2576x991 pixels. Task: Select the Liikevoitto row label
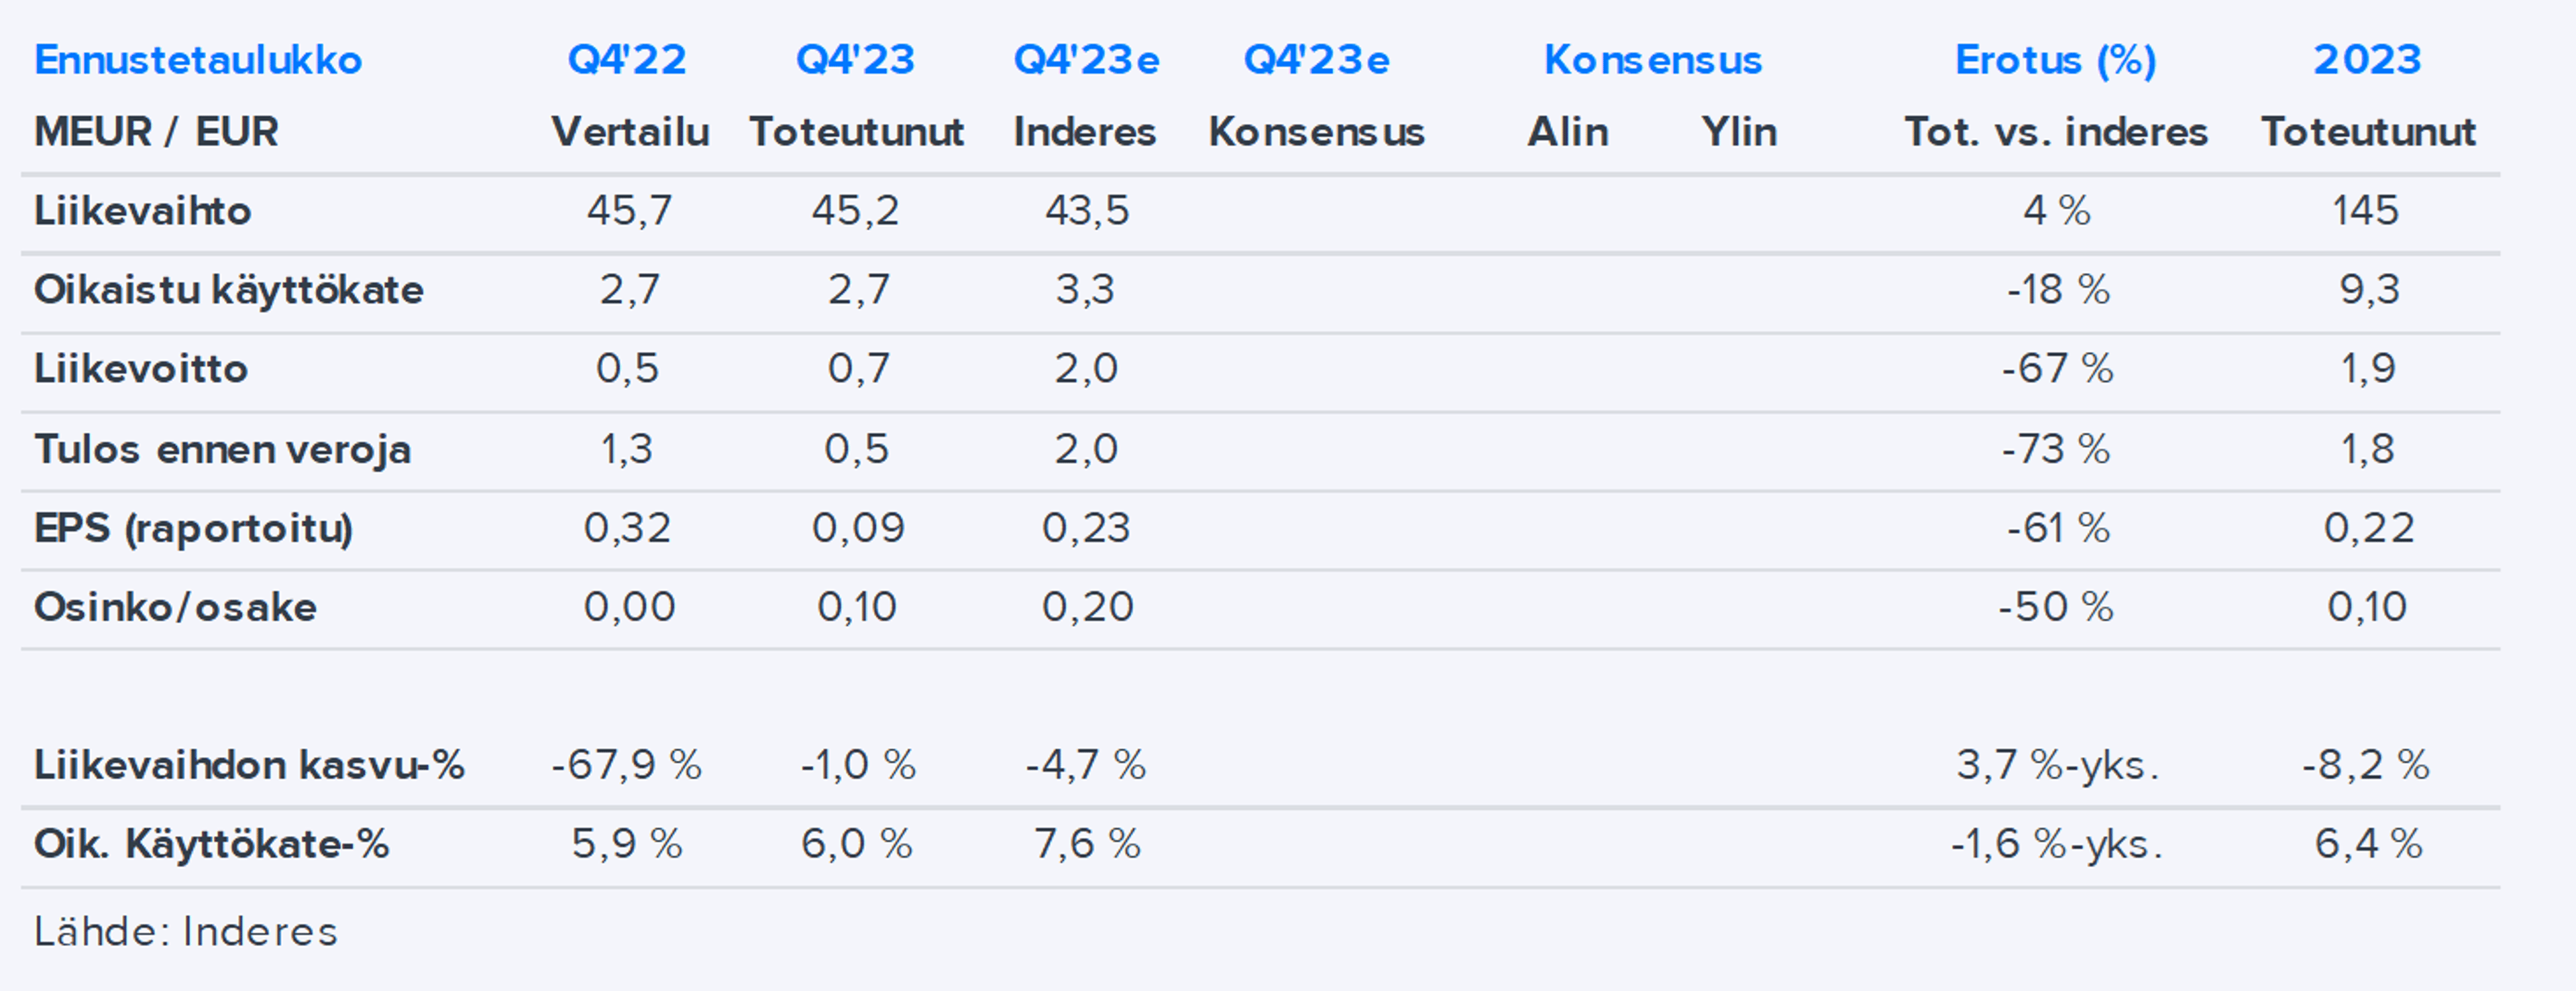tap(141, 369)
